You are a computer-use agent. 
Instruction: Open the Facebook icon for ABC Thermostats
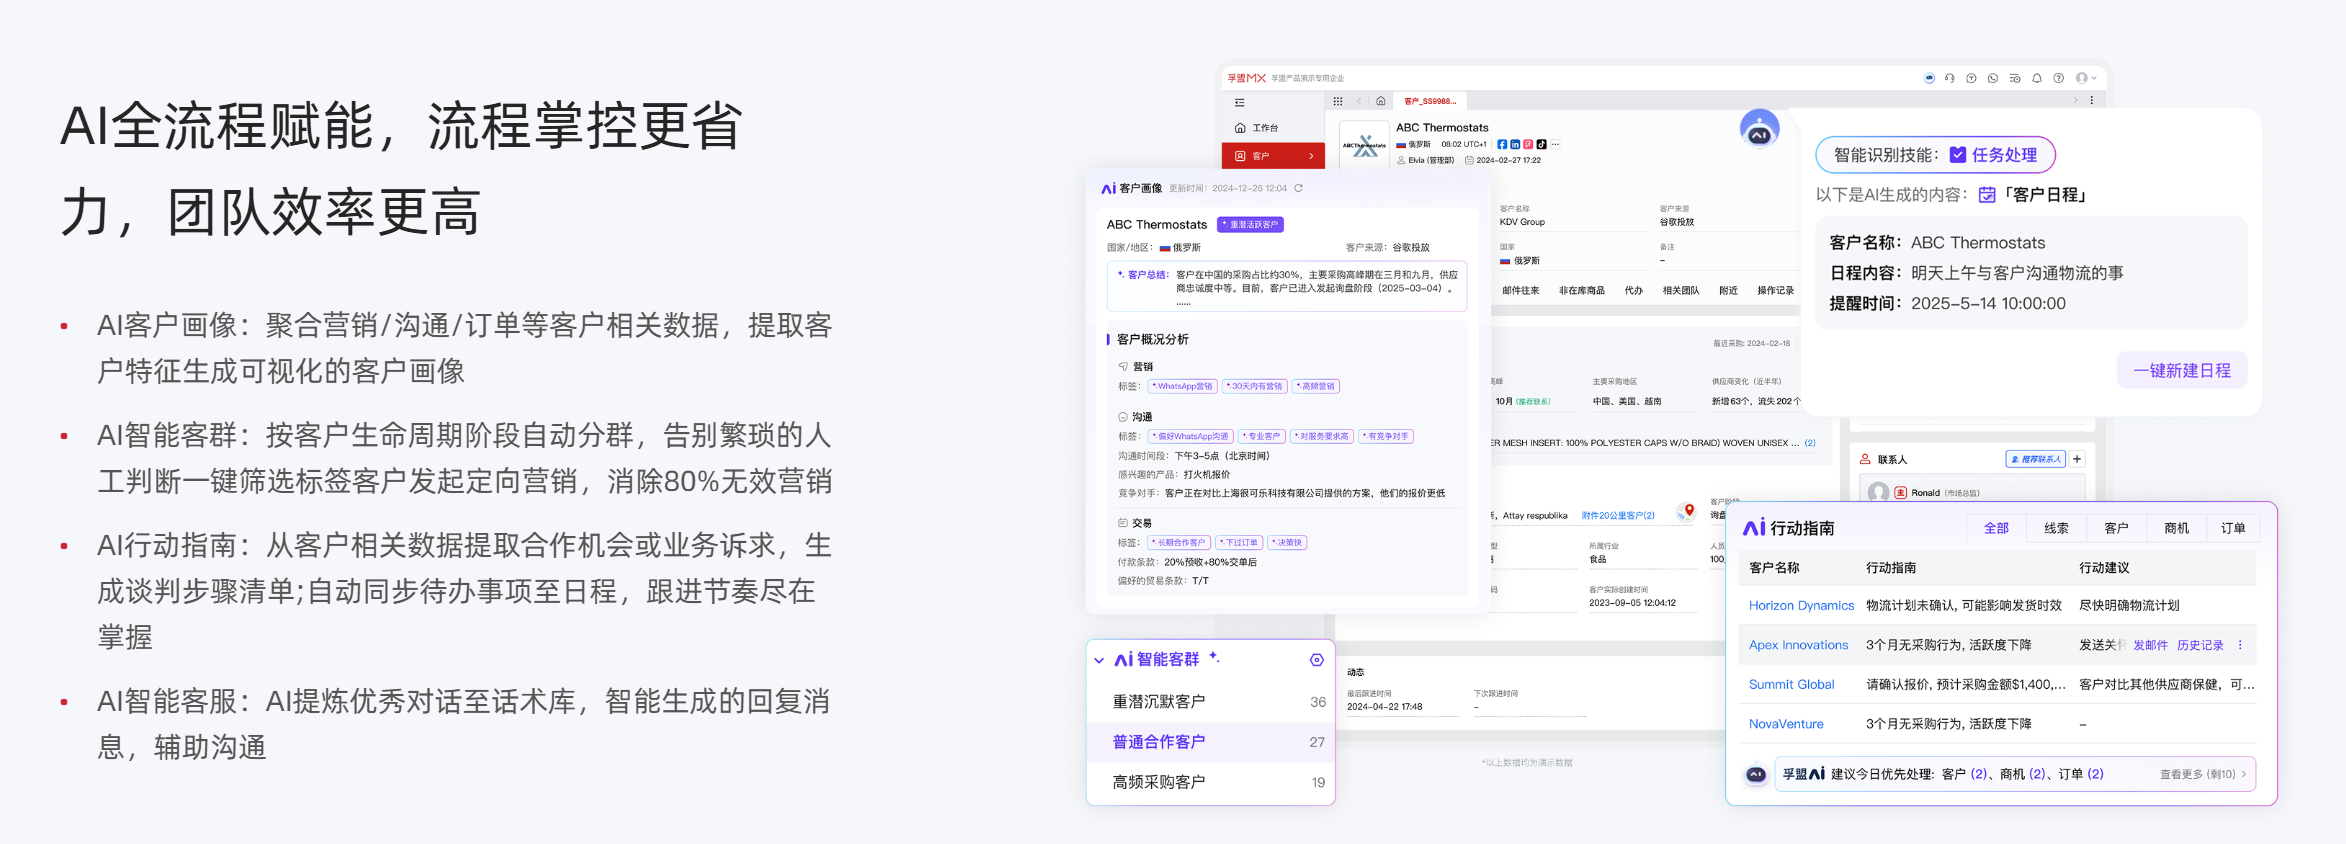click(1502, 144)
